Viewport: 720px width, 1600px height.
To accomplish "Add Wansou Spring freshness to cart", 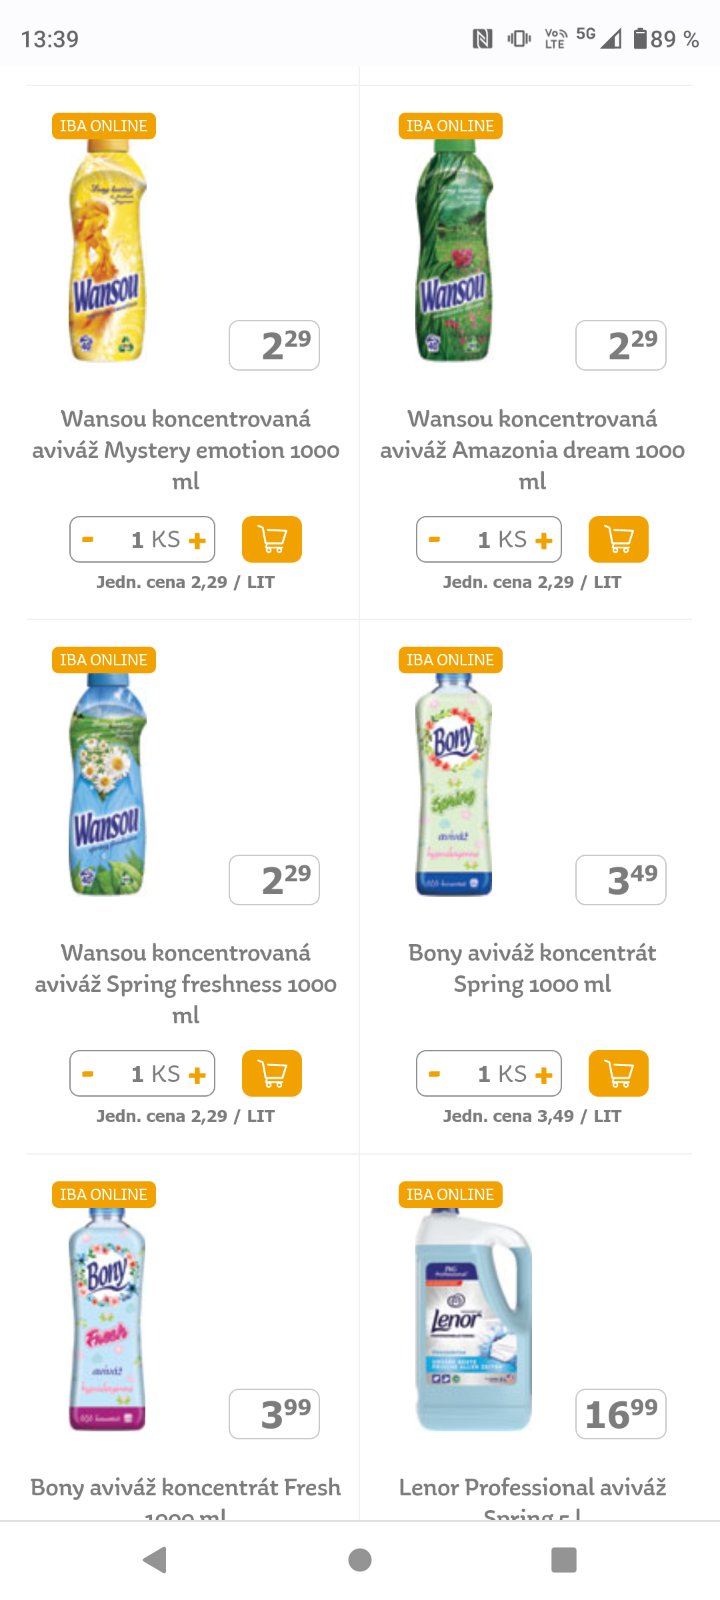I will [272, 1074].
